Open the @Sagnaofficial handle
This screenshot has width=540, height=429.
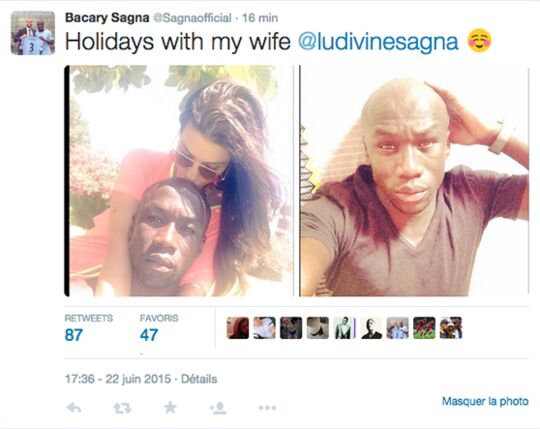[x=192, y=18]
